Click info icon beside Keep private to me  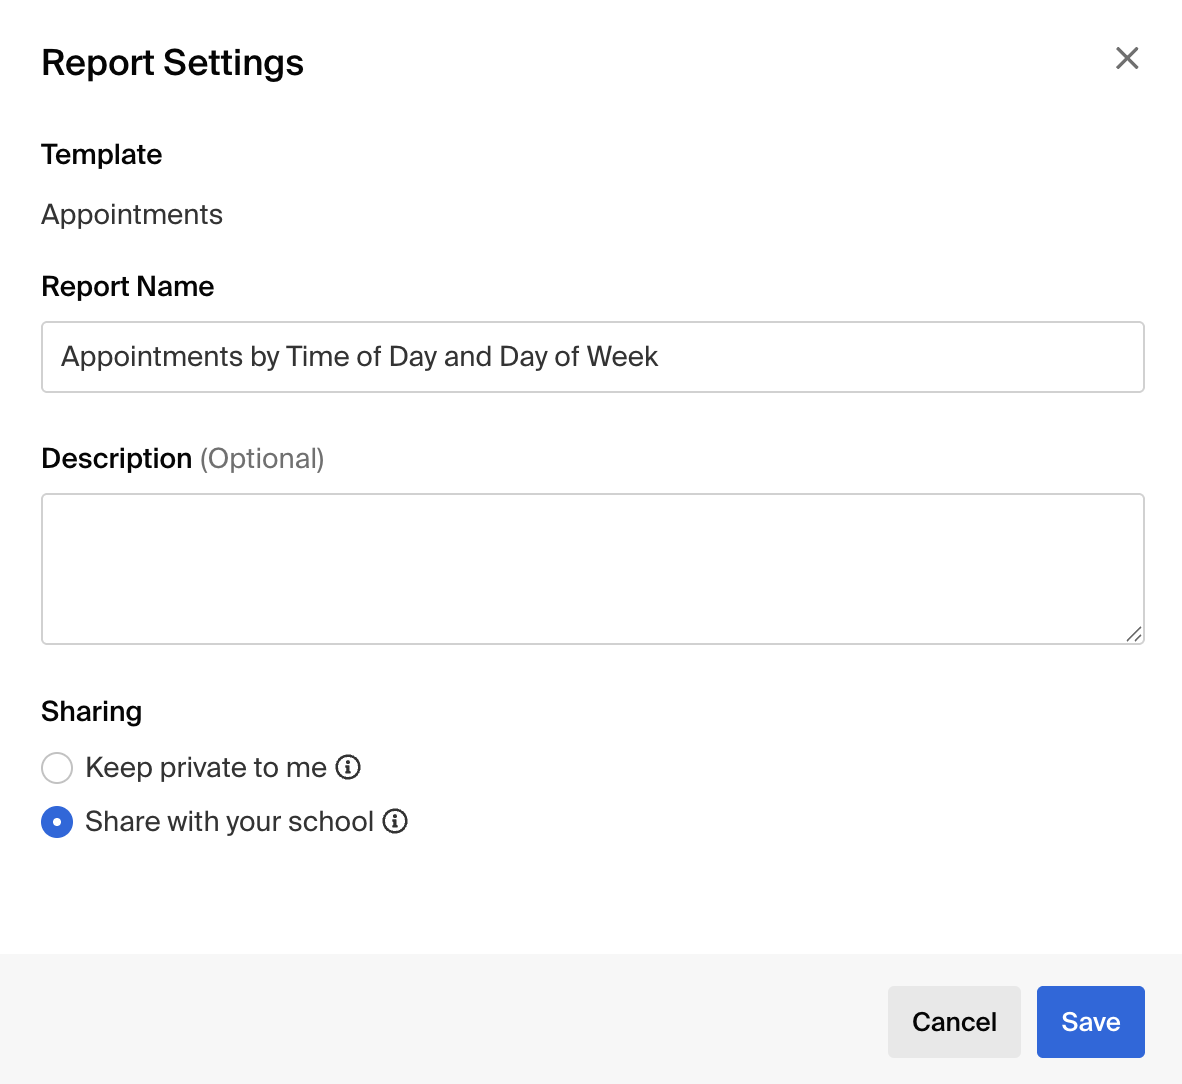348,767
